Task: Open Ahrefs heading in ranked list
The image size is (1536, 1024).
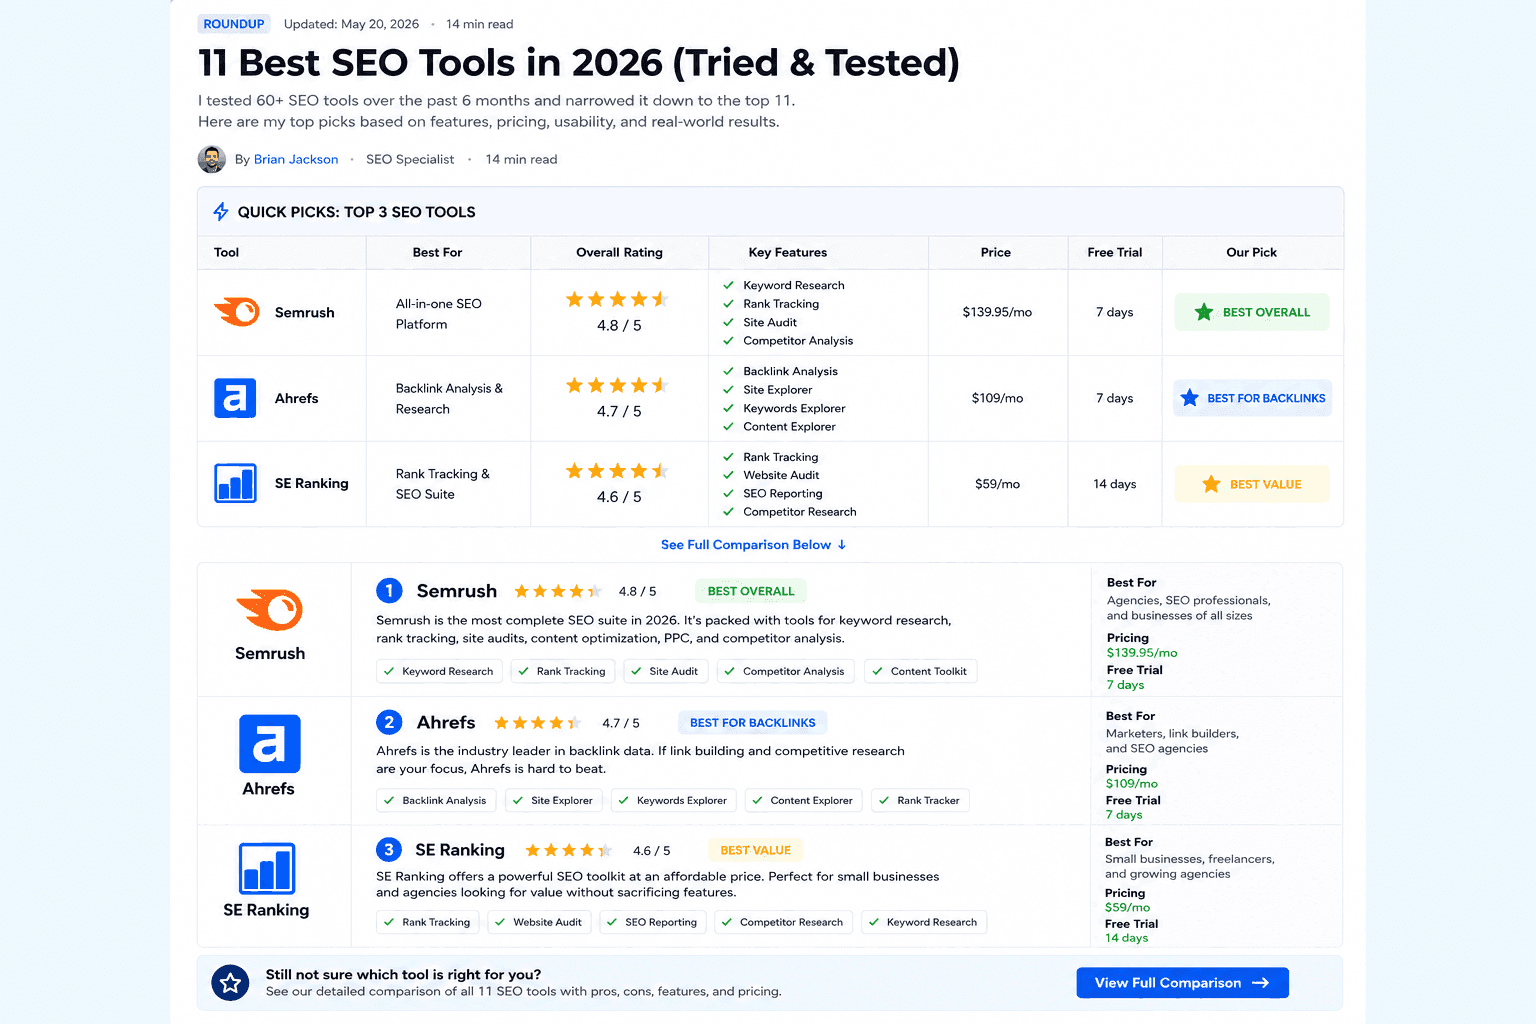Action: tap(446, 722)
